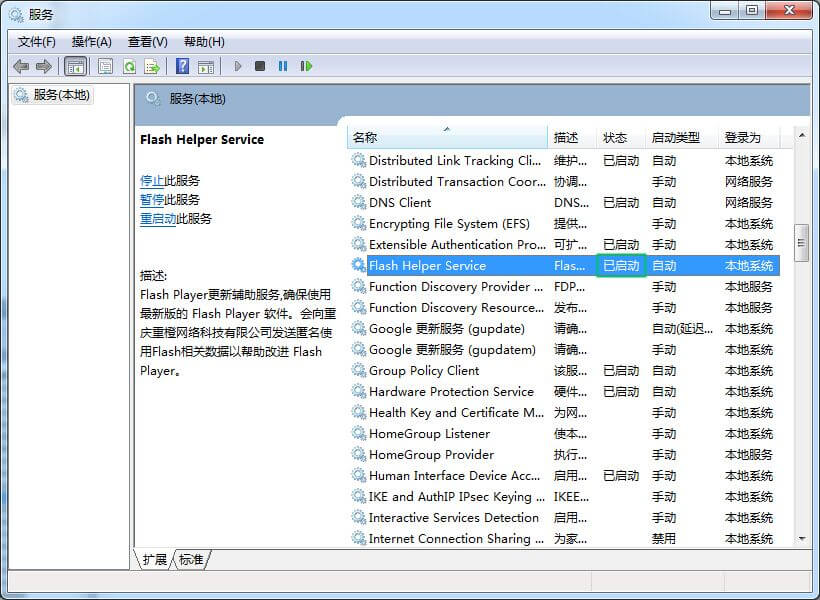820x600 pixels.
Task: Open the 操作(A) menu
Action: (92, 42)
